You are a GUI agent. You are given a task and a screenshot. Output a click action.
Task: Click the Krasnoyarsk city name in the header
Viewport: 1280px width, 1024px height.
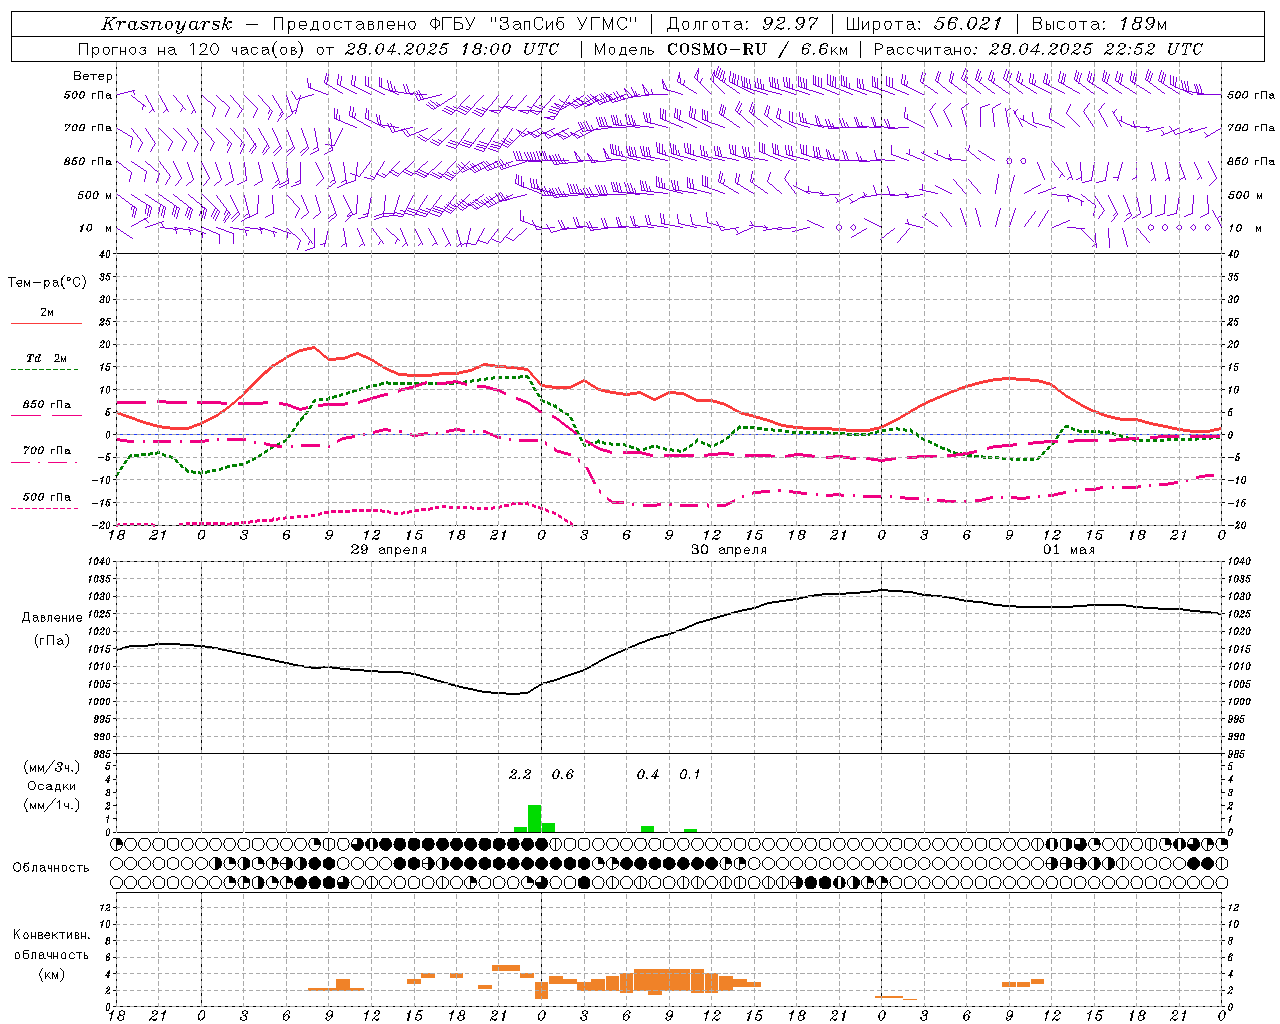click(x=167, y=24)
